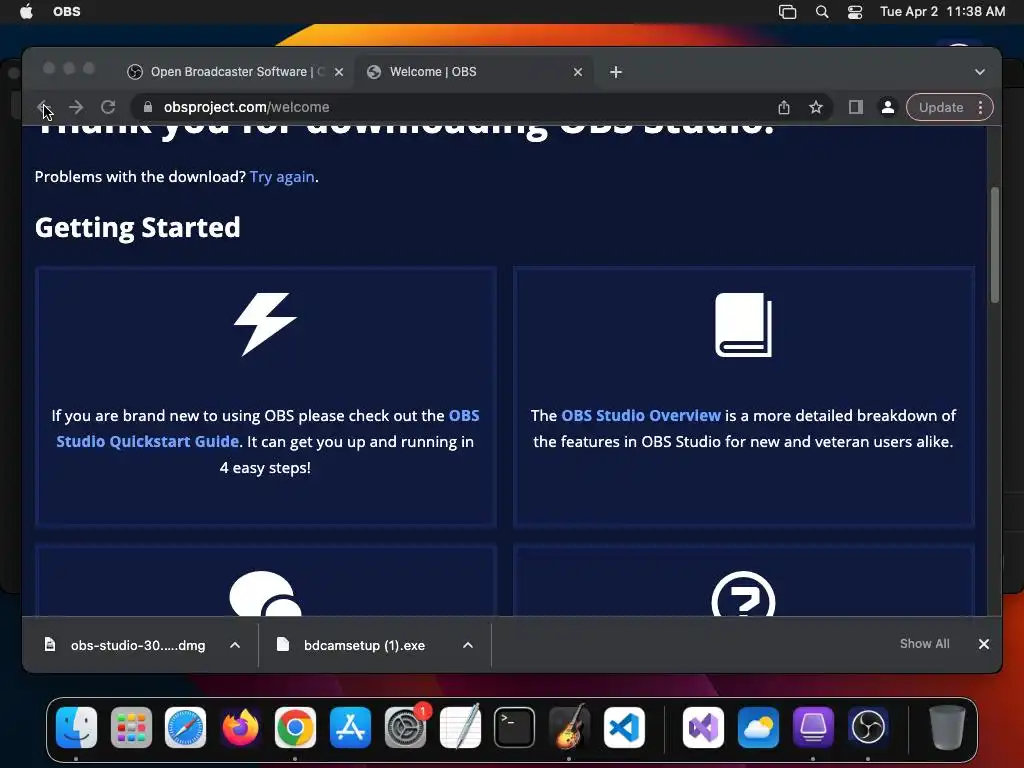Open a new browser tab
Image resolution: width=1024 pixels, height=768 pixels.
pyautogui.click(x=616, y=72)
